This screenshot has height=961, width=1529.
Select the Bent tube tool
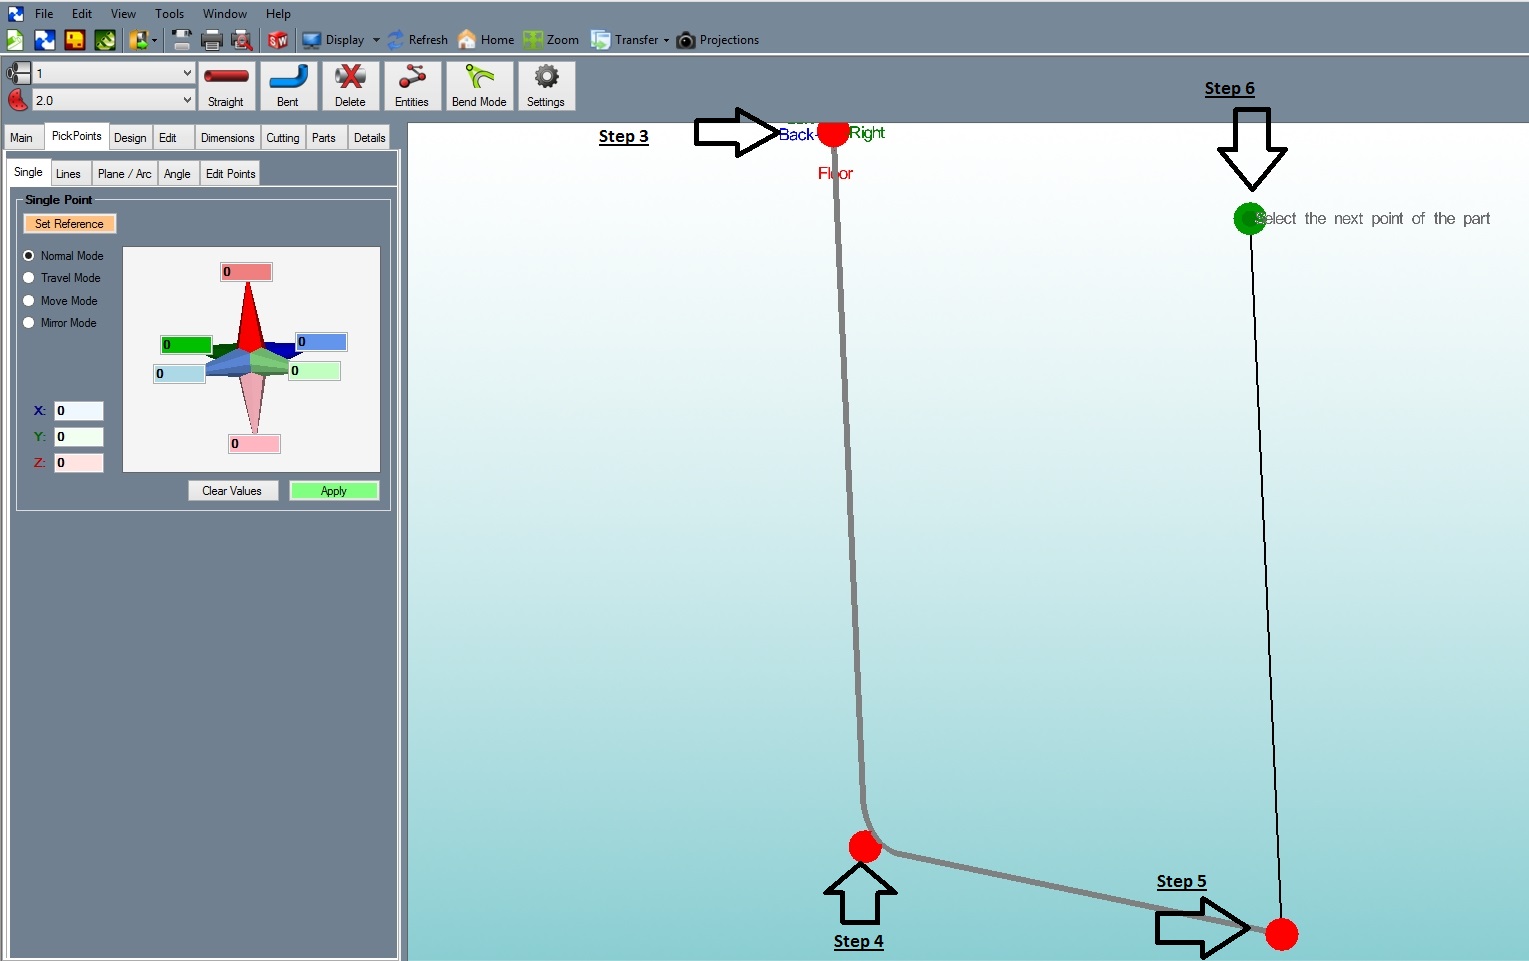click(x=288, y=86)
